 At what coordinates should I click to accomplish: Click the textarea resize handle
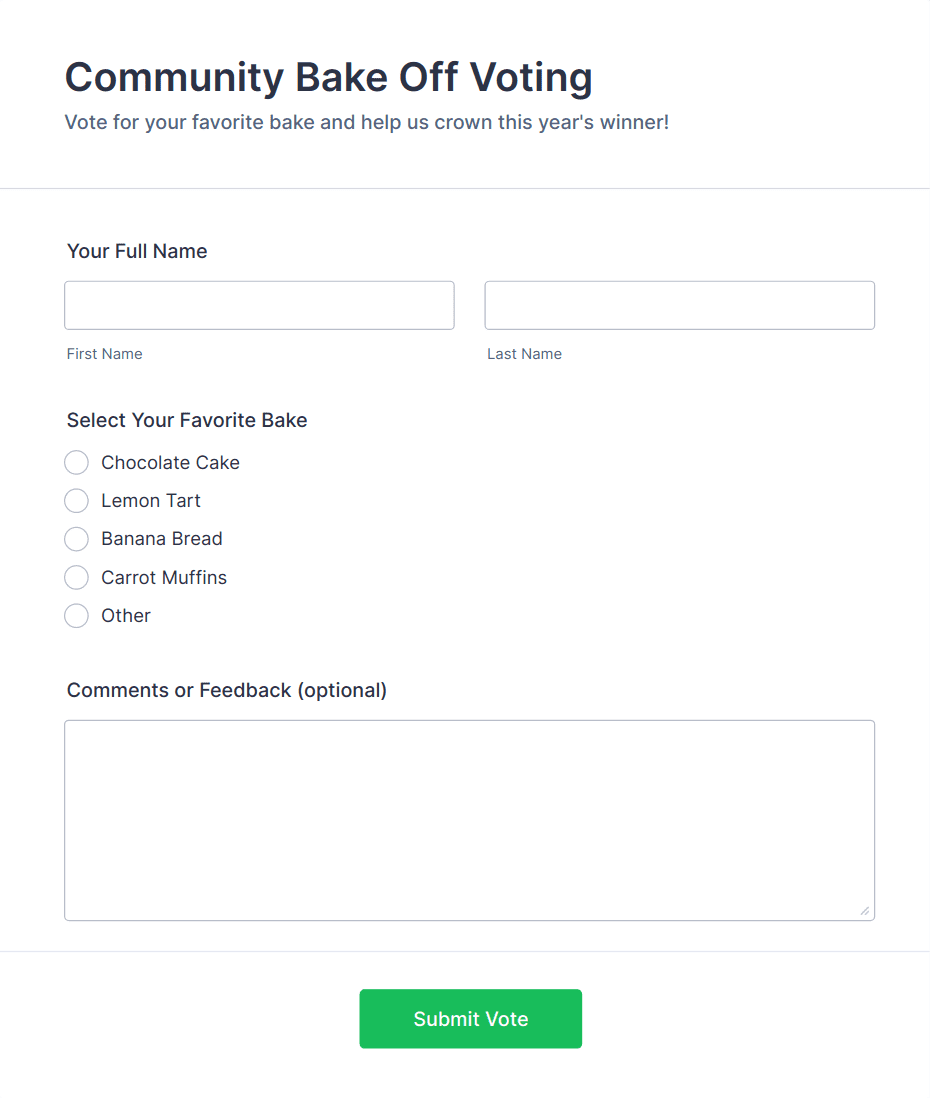click(x=864, y=910)
